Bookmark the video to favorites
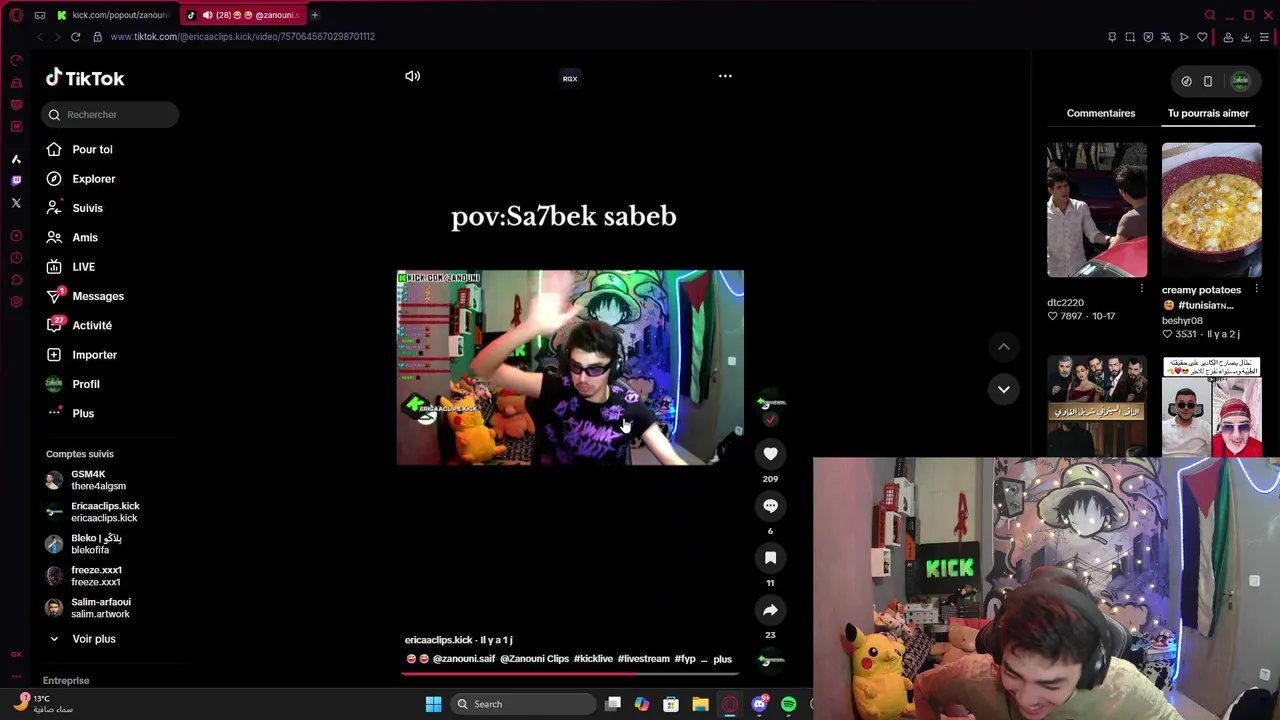The image size is (1280, 720). (770, 558)
